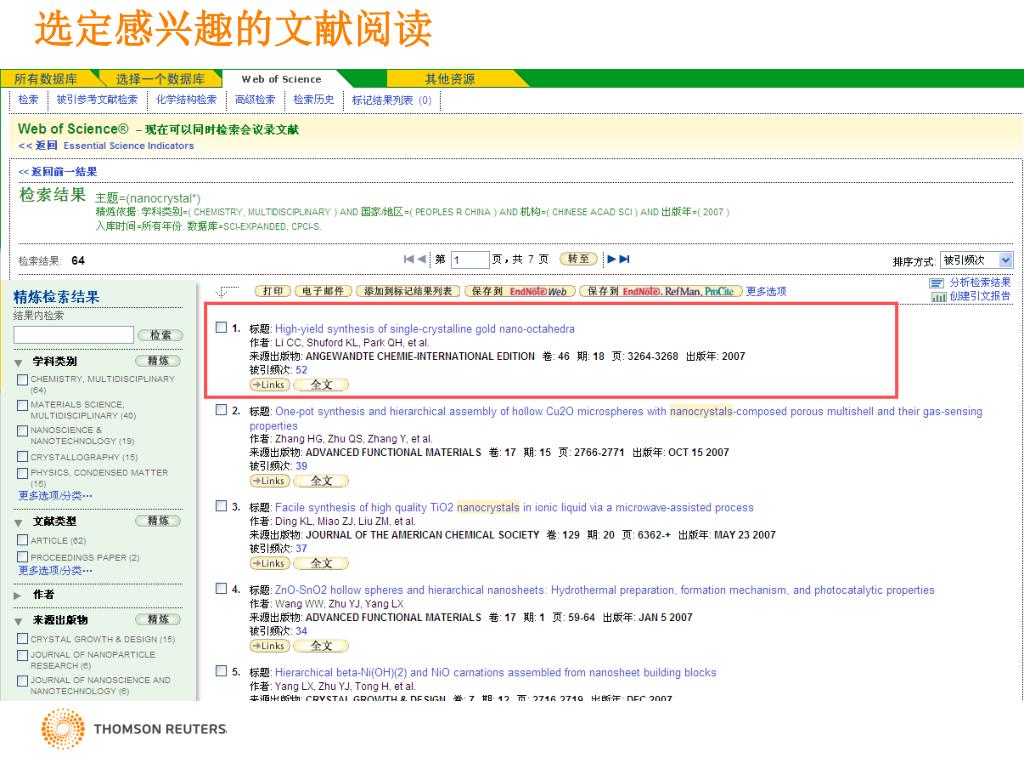
Task: Open 标记结果列表 (0) menu item
Action: tap(392, 101)
